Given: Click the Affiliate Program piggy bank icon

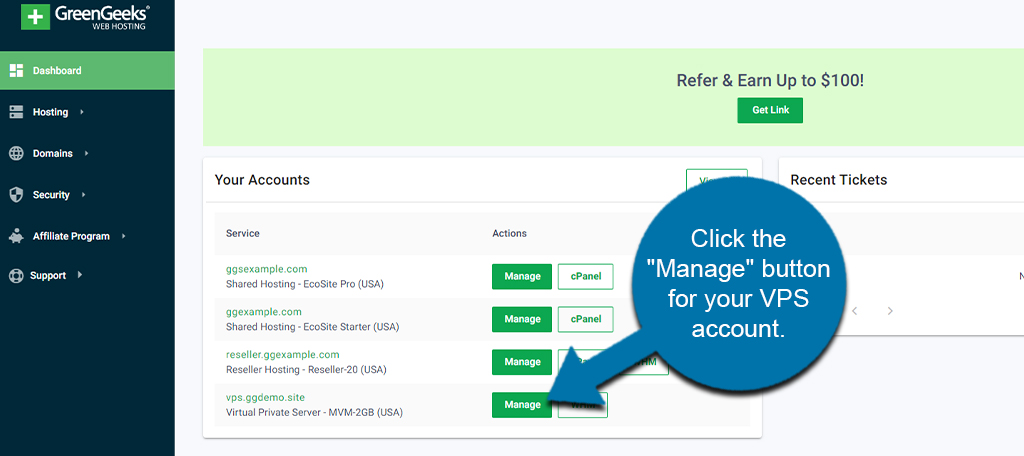Looking at the screenshot, I should [16, 236].
